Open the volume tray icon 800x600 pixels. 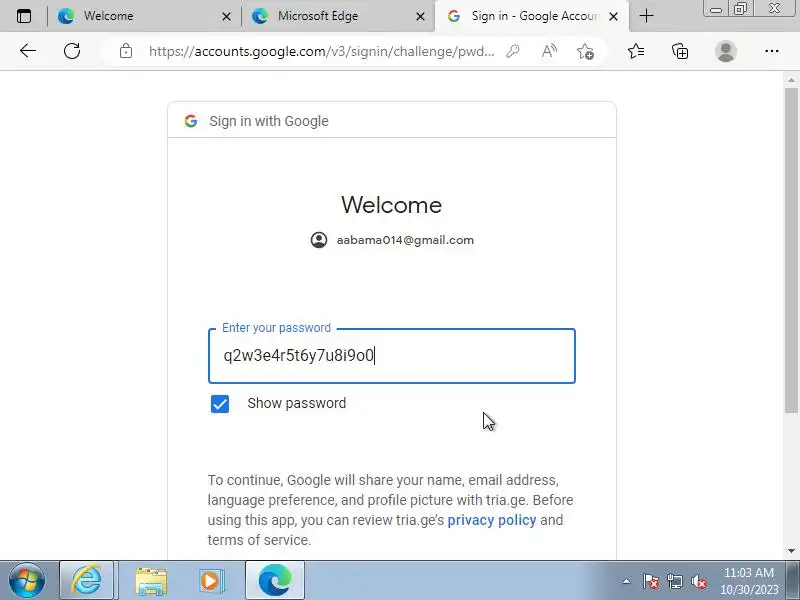[x=698, y=581]
